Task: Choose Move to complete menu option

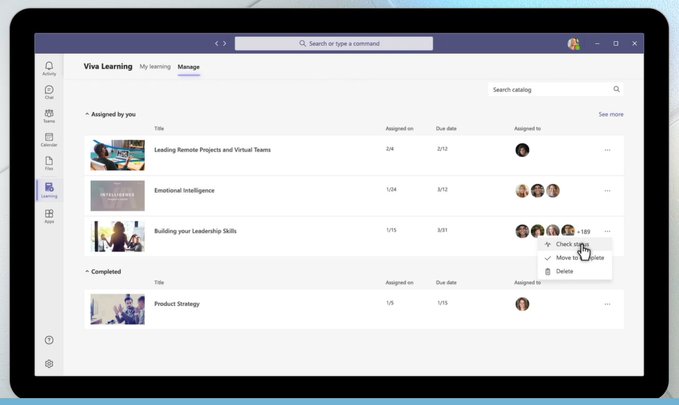Action: 575,258
